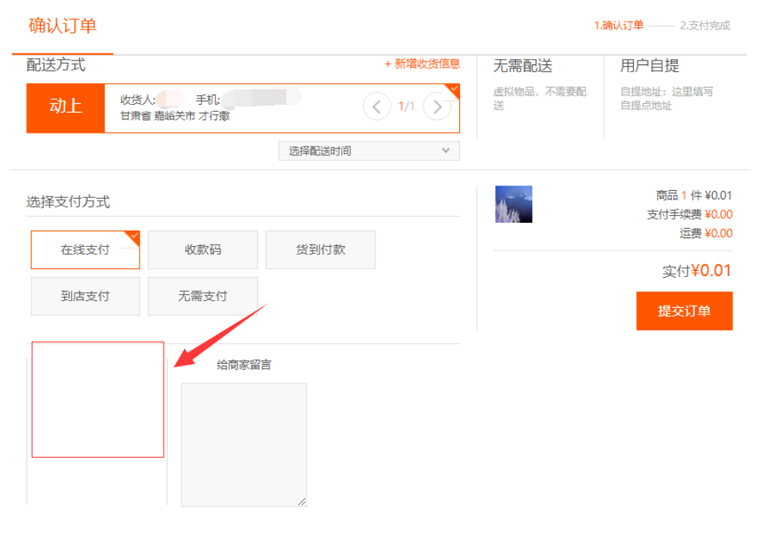Select the 无需支付 payment option
The width and height of the screenshot is (760, 543).
(202, 296)
